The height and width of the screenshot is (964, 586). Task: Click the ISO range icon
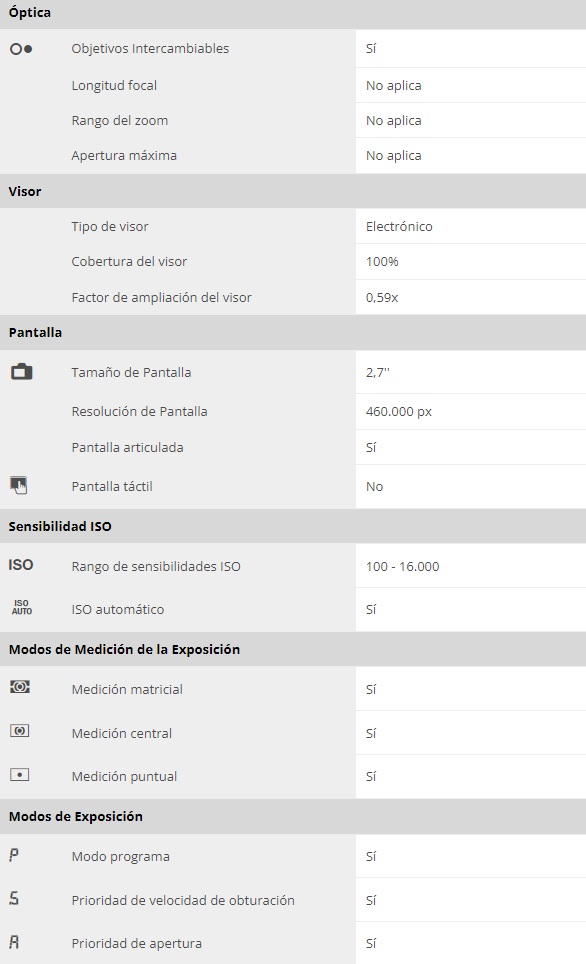(x=21, y=564)
